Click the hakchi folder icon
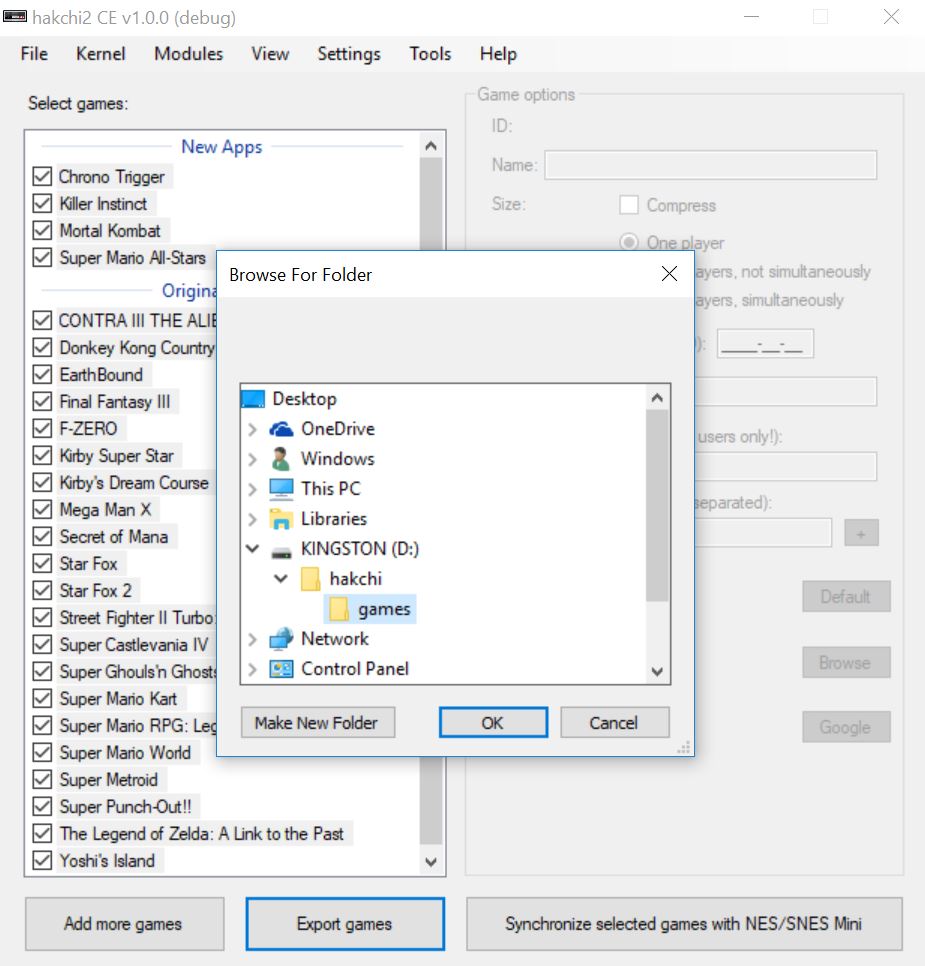The height and width of the screenshot is (966, 925). (x=310, y=579)
